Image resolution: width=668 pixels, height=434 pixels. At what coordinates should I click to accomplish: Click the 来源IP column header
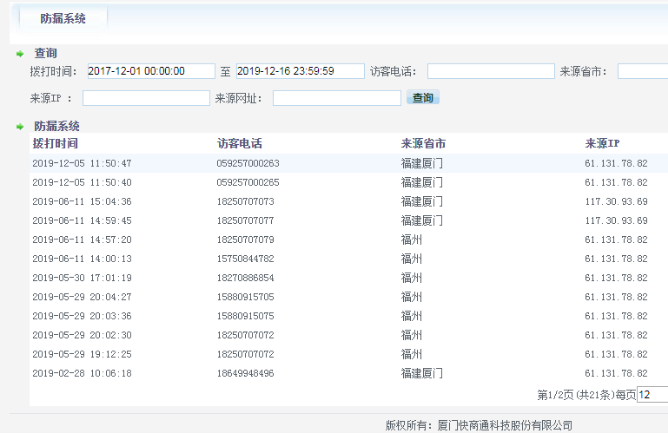click(603, 143)
